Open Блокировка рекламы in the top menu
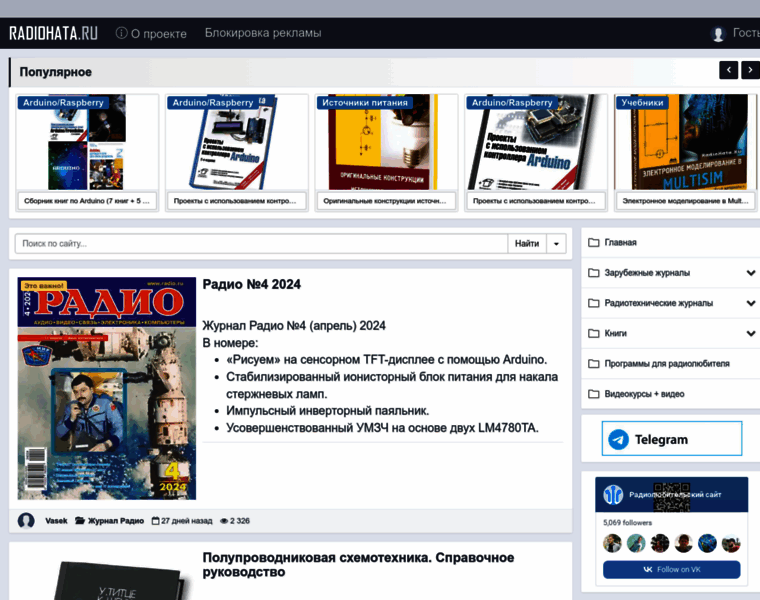This screenshot has width=760, height=600. (x=263, y=32)
